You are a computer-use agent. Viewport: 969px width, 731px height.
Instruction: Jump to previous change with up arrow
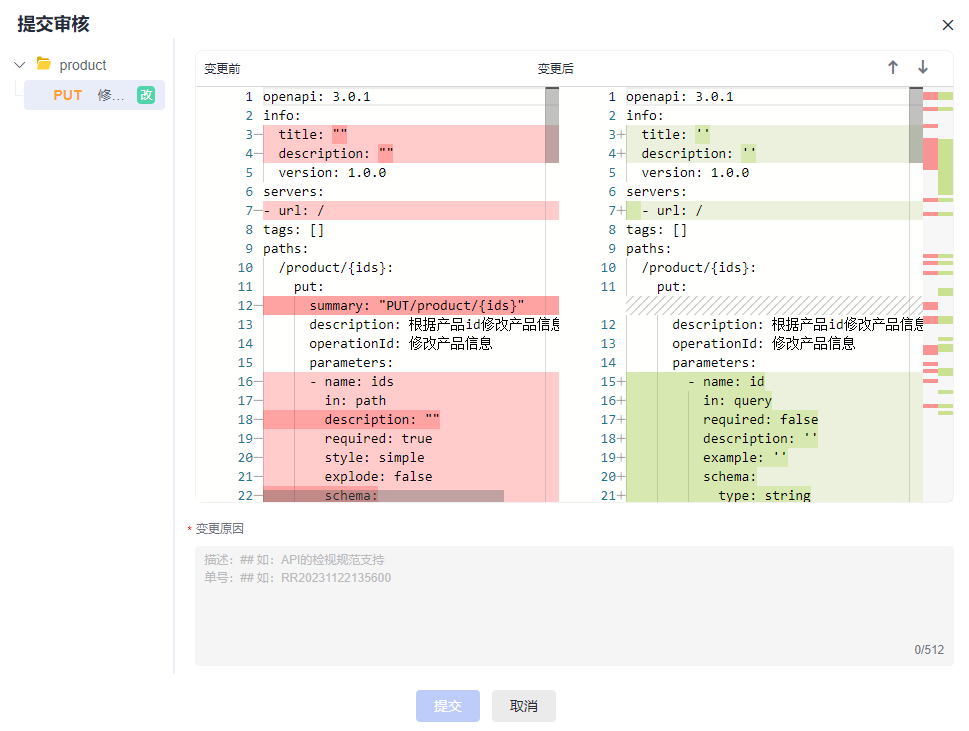click(893, 67)
